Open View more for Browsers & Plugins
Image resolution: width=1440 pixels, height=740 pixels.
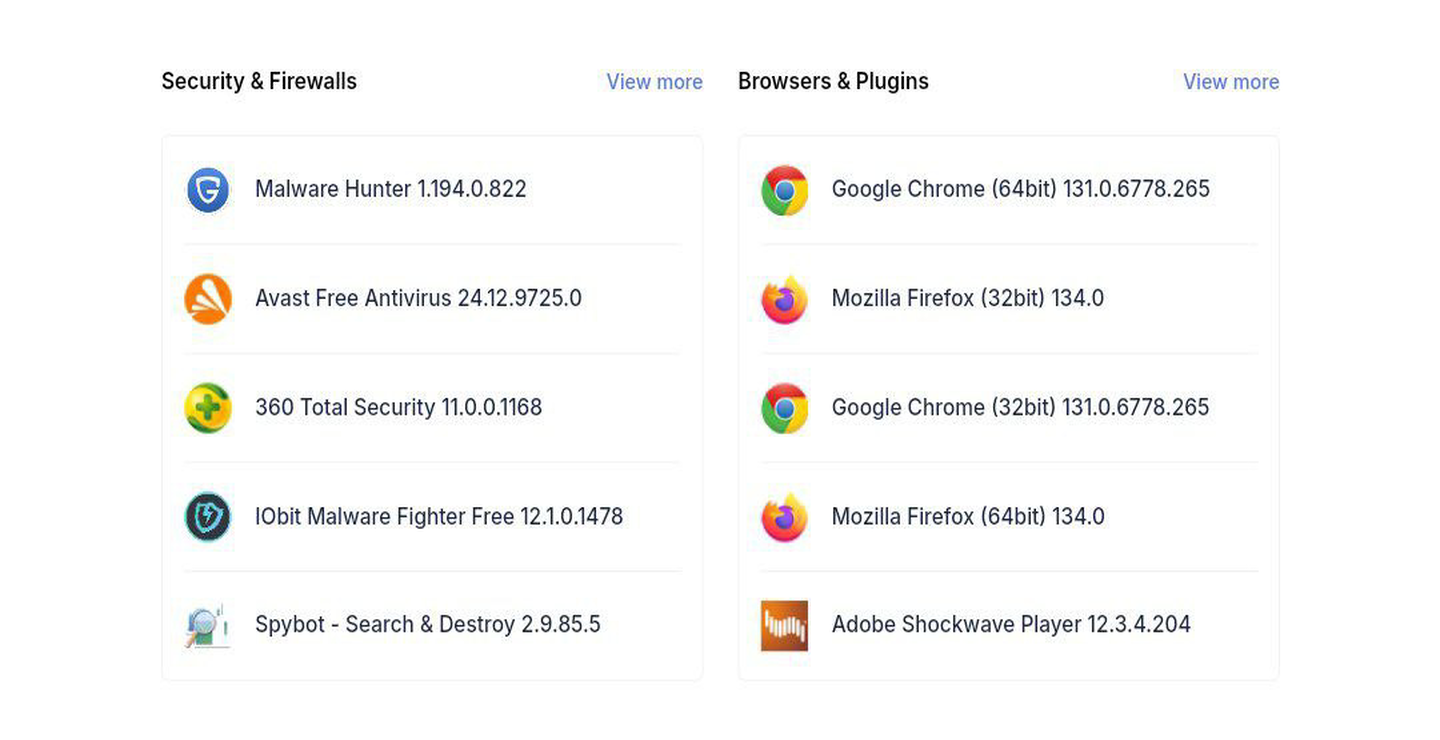click(x=1231, y=82)
